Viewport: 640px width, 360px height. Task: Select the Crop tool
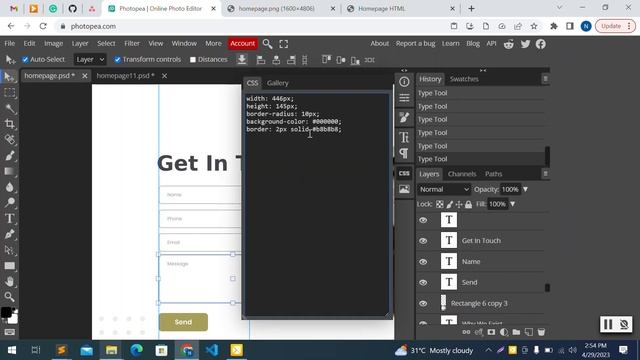pyautogui.click(x=9, y=124)
